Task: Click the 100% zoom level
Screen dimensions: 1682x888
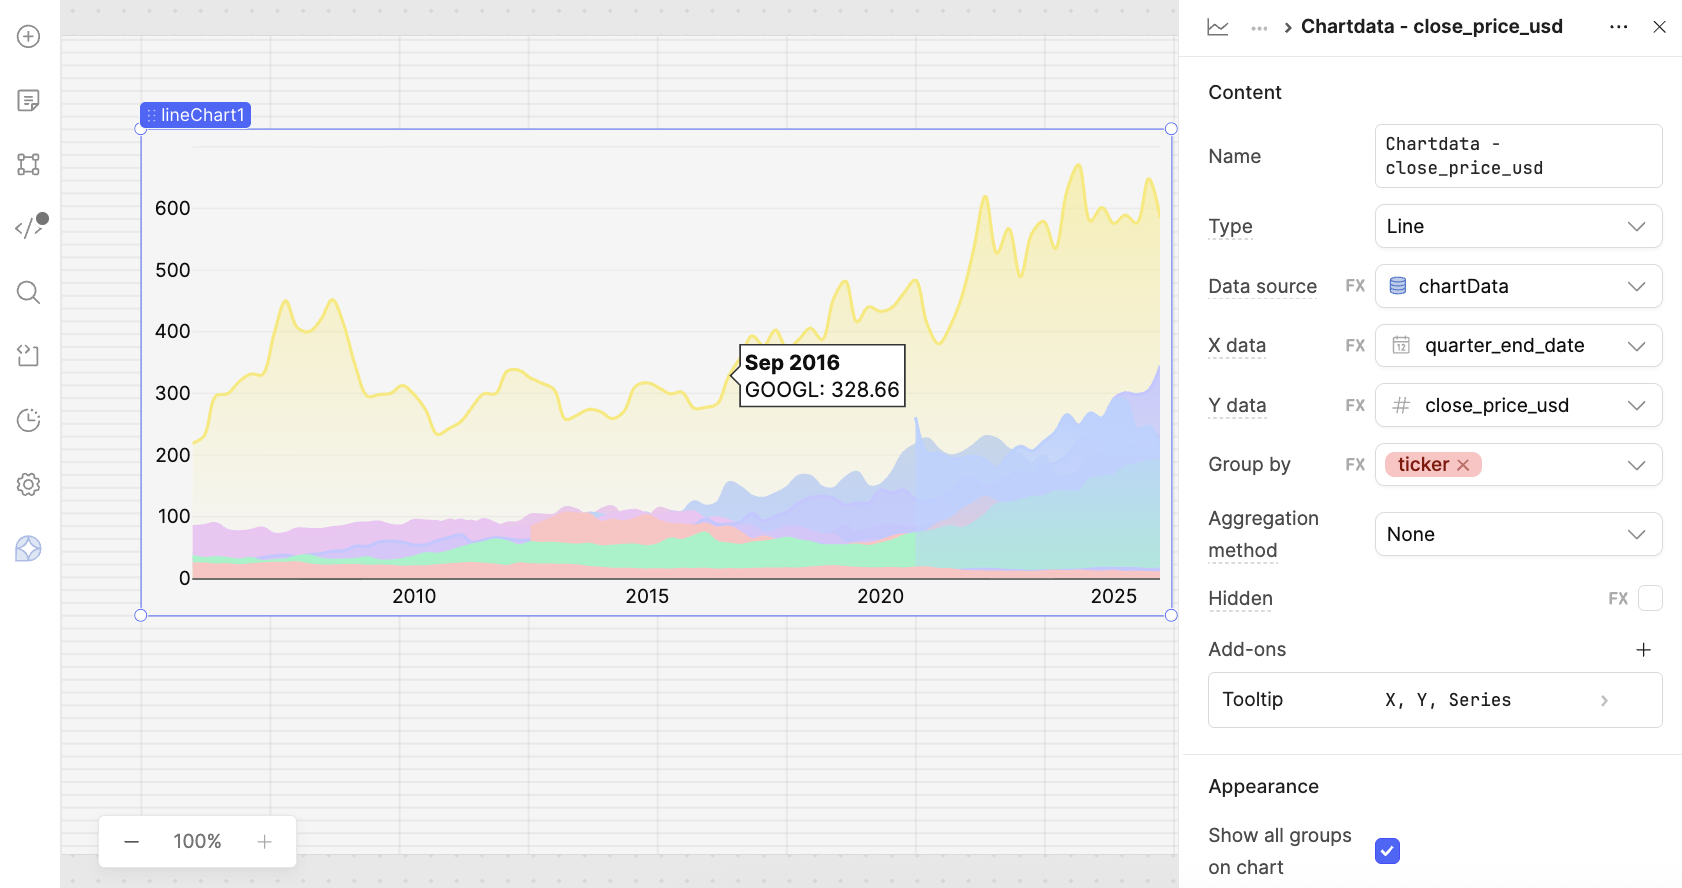Action: click(x=197, y=842)
